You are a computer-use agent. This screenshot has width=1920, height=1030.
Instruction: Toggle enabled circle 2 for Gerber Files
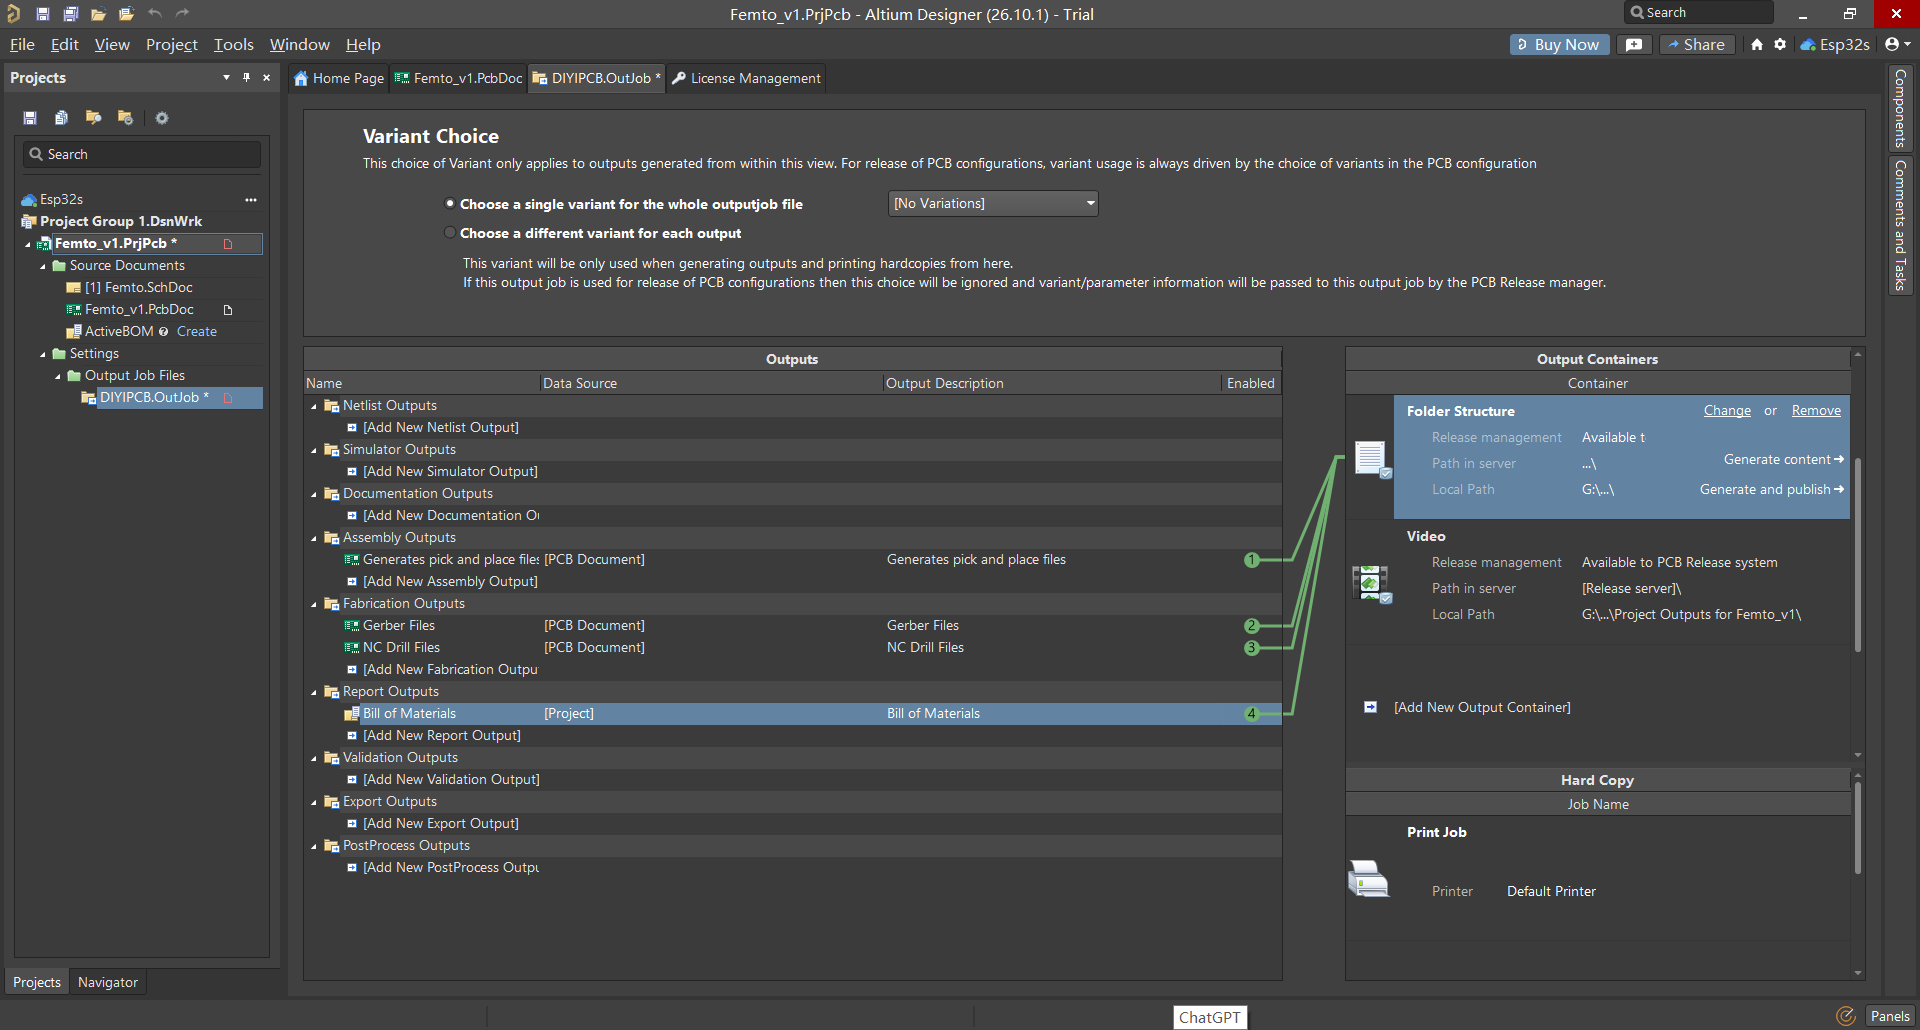click(1251, 626)
